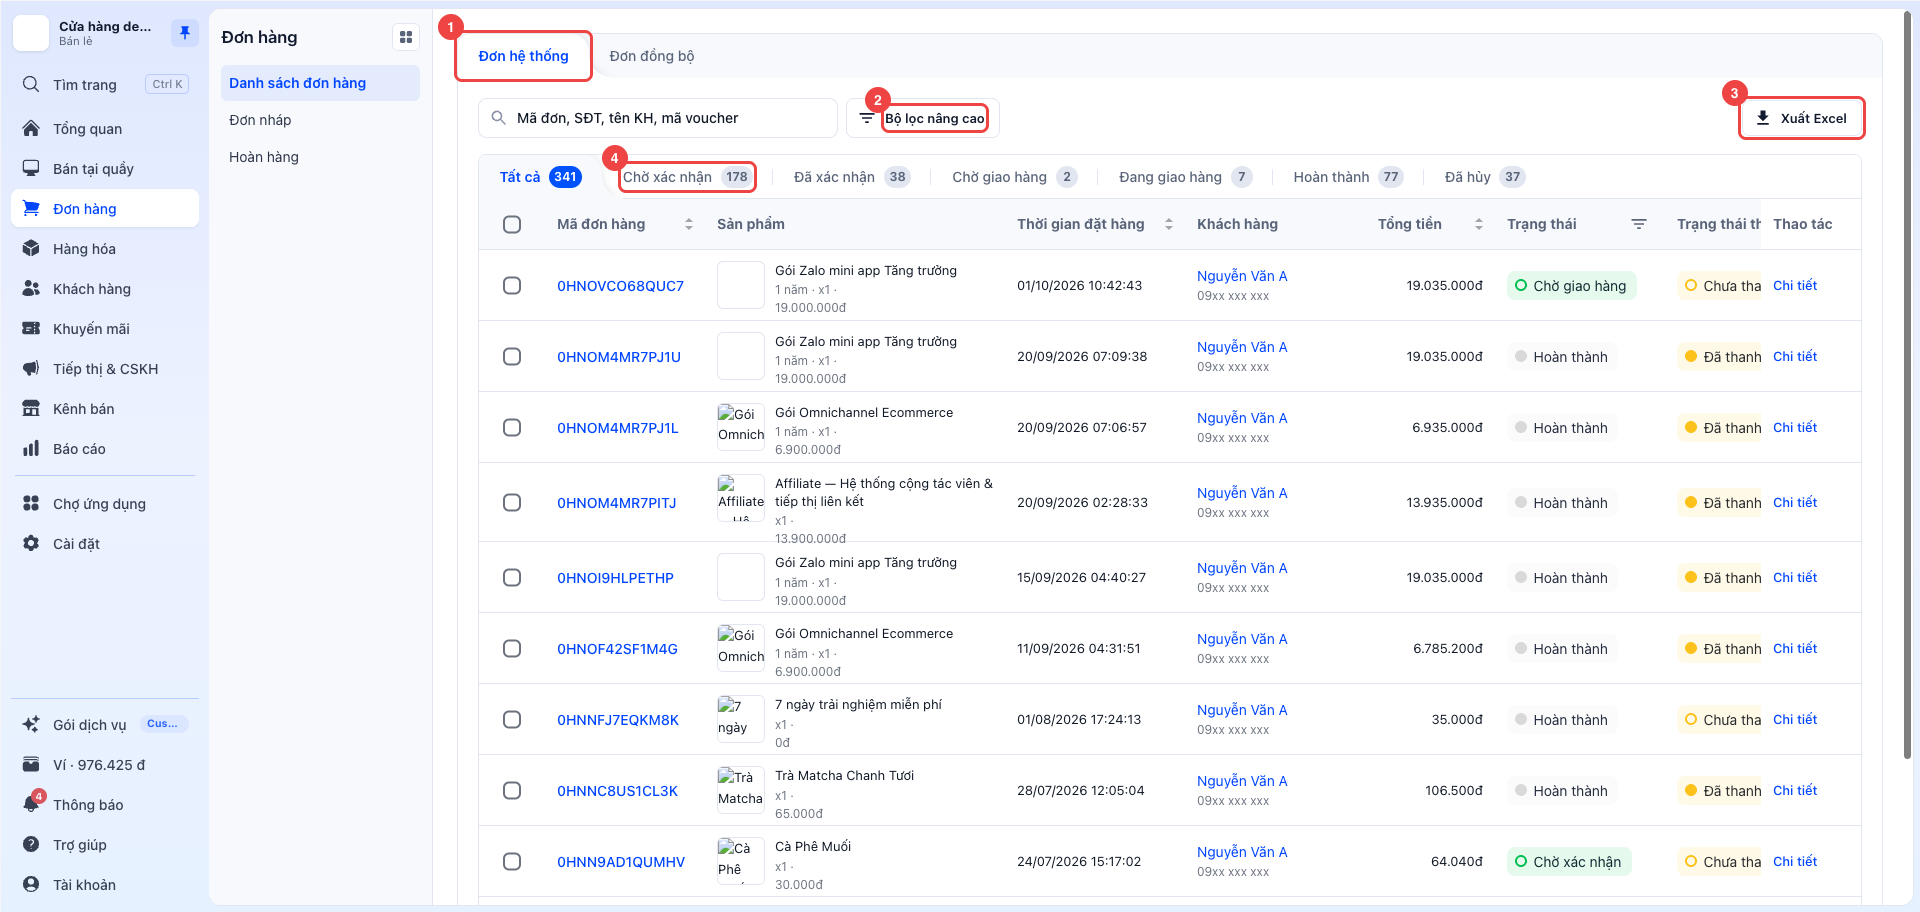The width and height of the screenshot is (1920, 912).
Task: Open product thumbnail for order 0HNN9AD1QUMHV
Action: [741, 862]
